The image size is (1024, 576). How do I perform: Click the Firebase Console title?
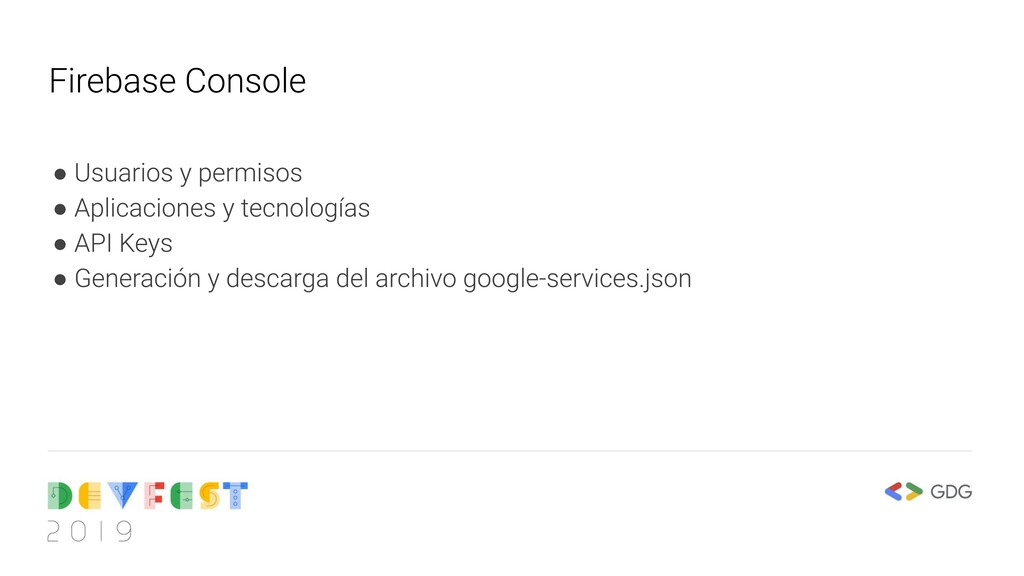178,81
